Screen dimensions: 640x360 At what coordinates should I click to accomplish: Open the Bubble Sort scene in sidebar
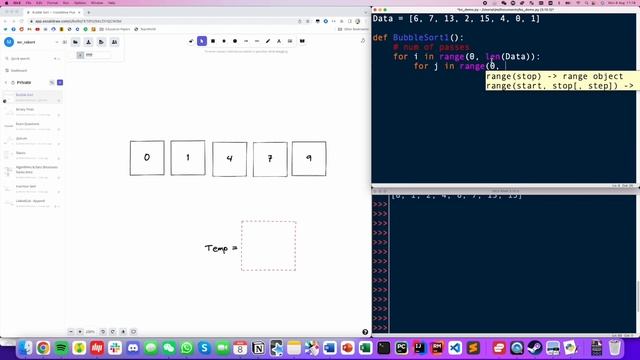pyautogui.click(x=33, y=97)
